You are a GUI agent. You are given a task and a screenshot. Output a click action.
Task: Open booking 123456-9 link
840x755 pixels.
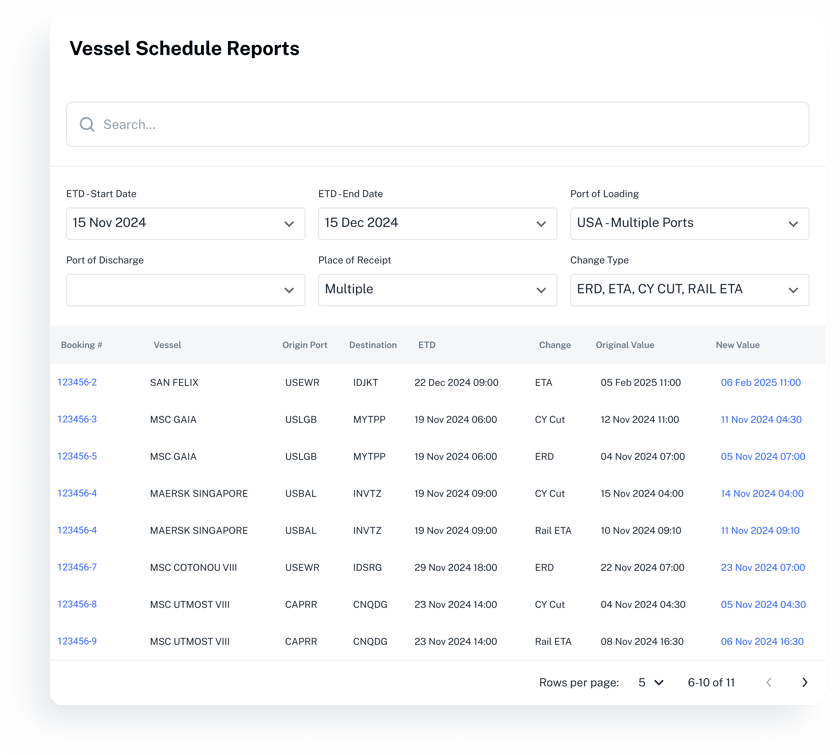(77, 641)
